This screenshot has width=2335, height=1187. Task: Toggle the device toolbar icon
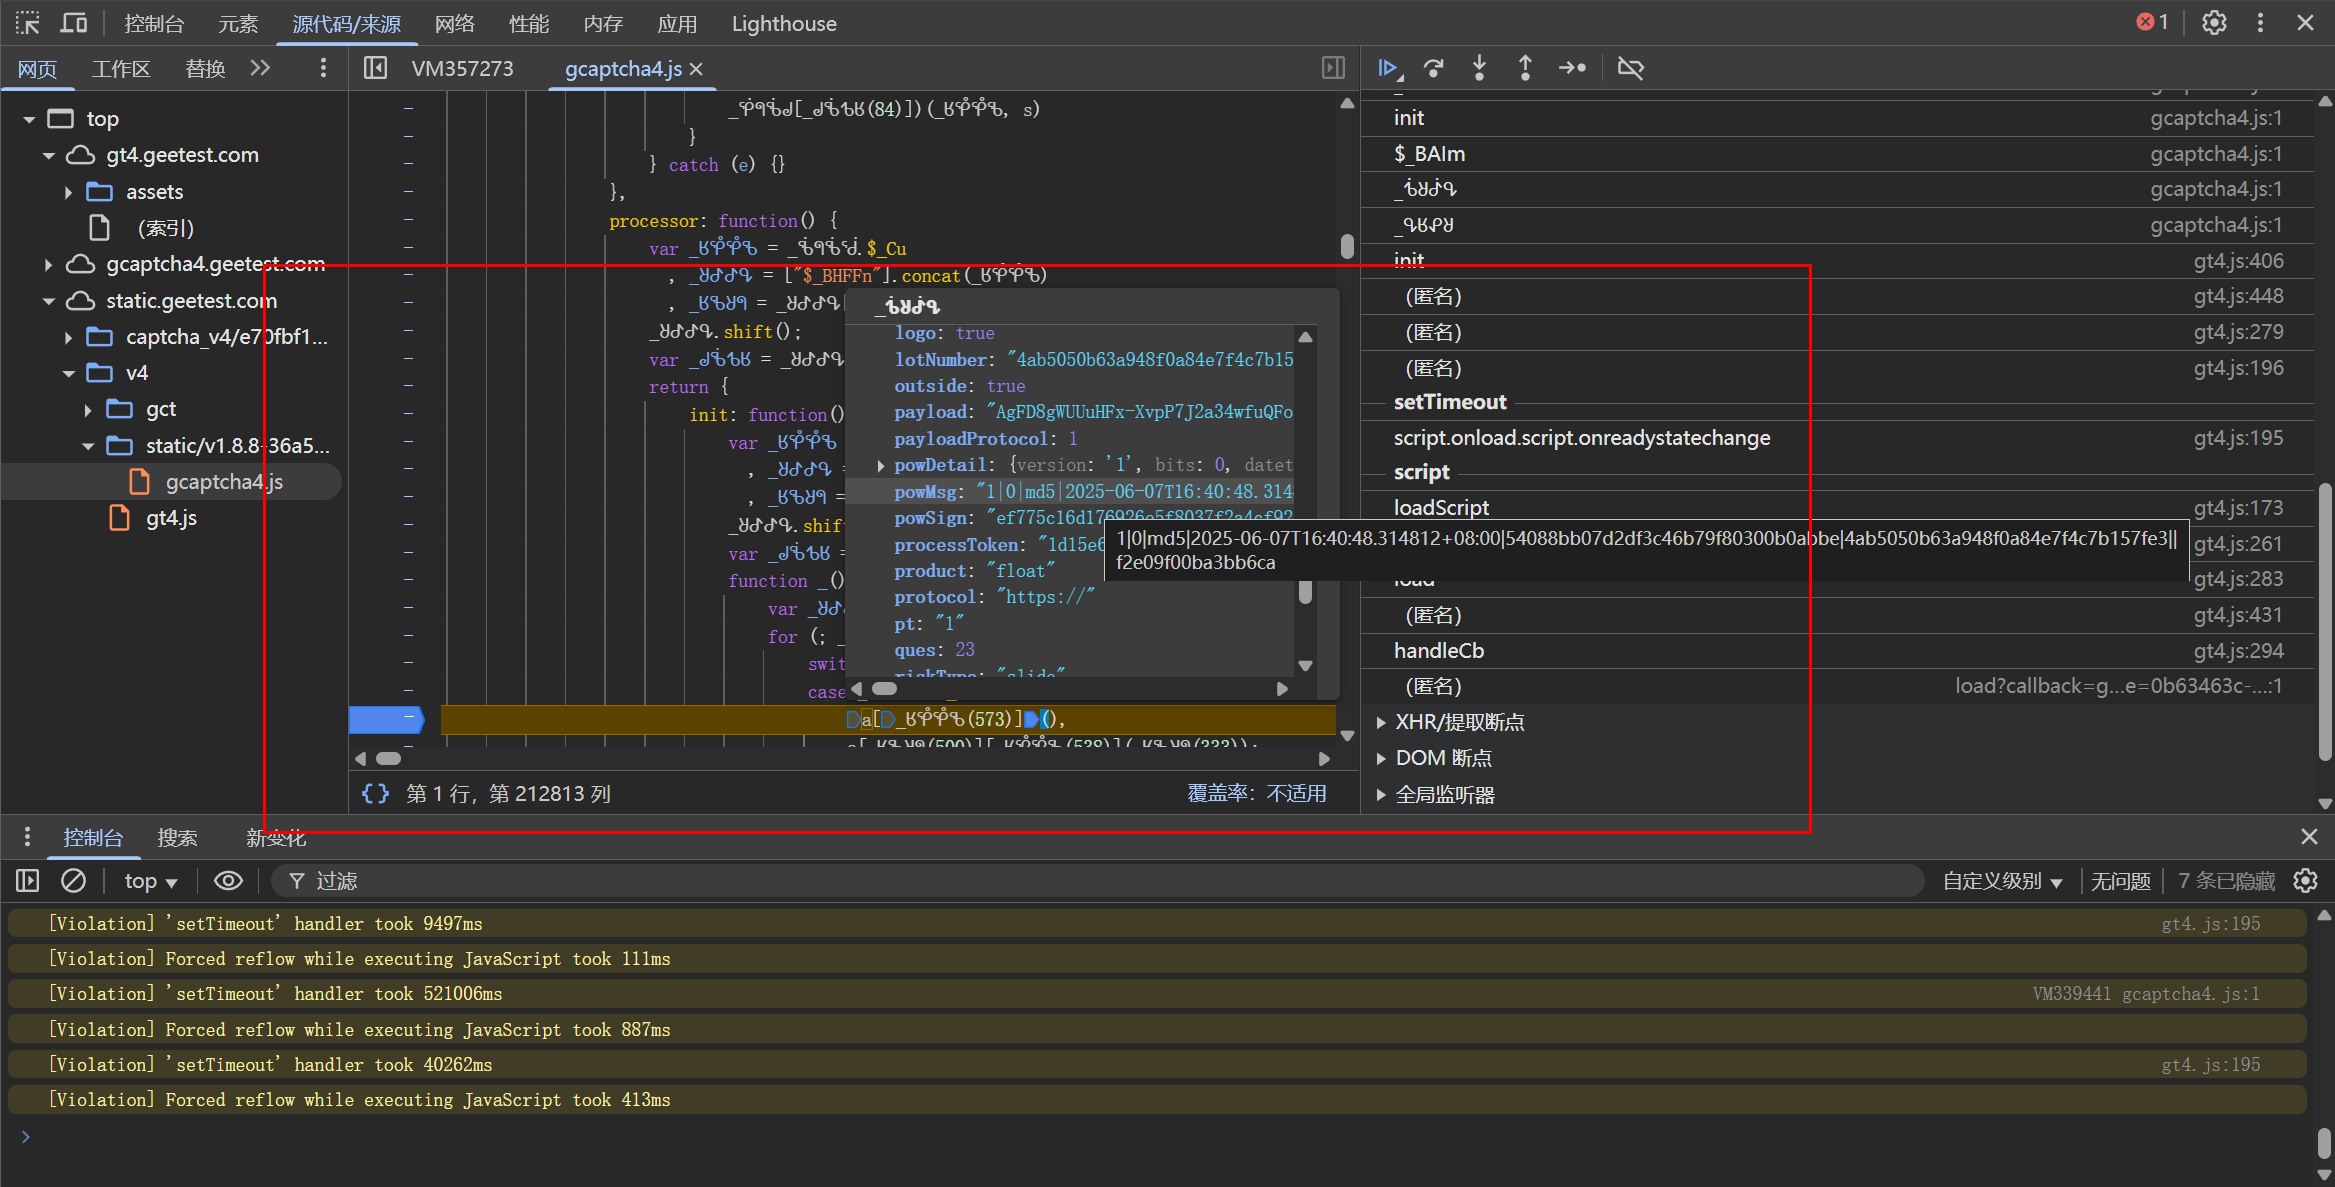74,23
